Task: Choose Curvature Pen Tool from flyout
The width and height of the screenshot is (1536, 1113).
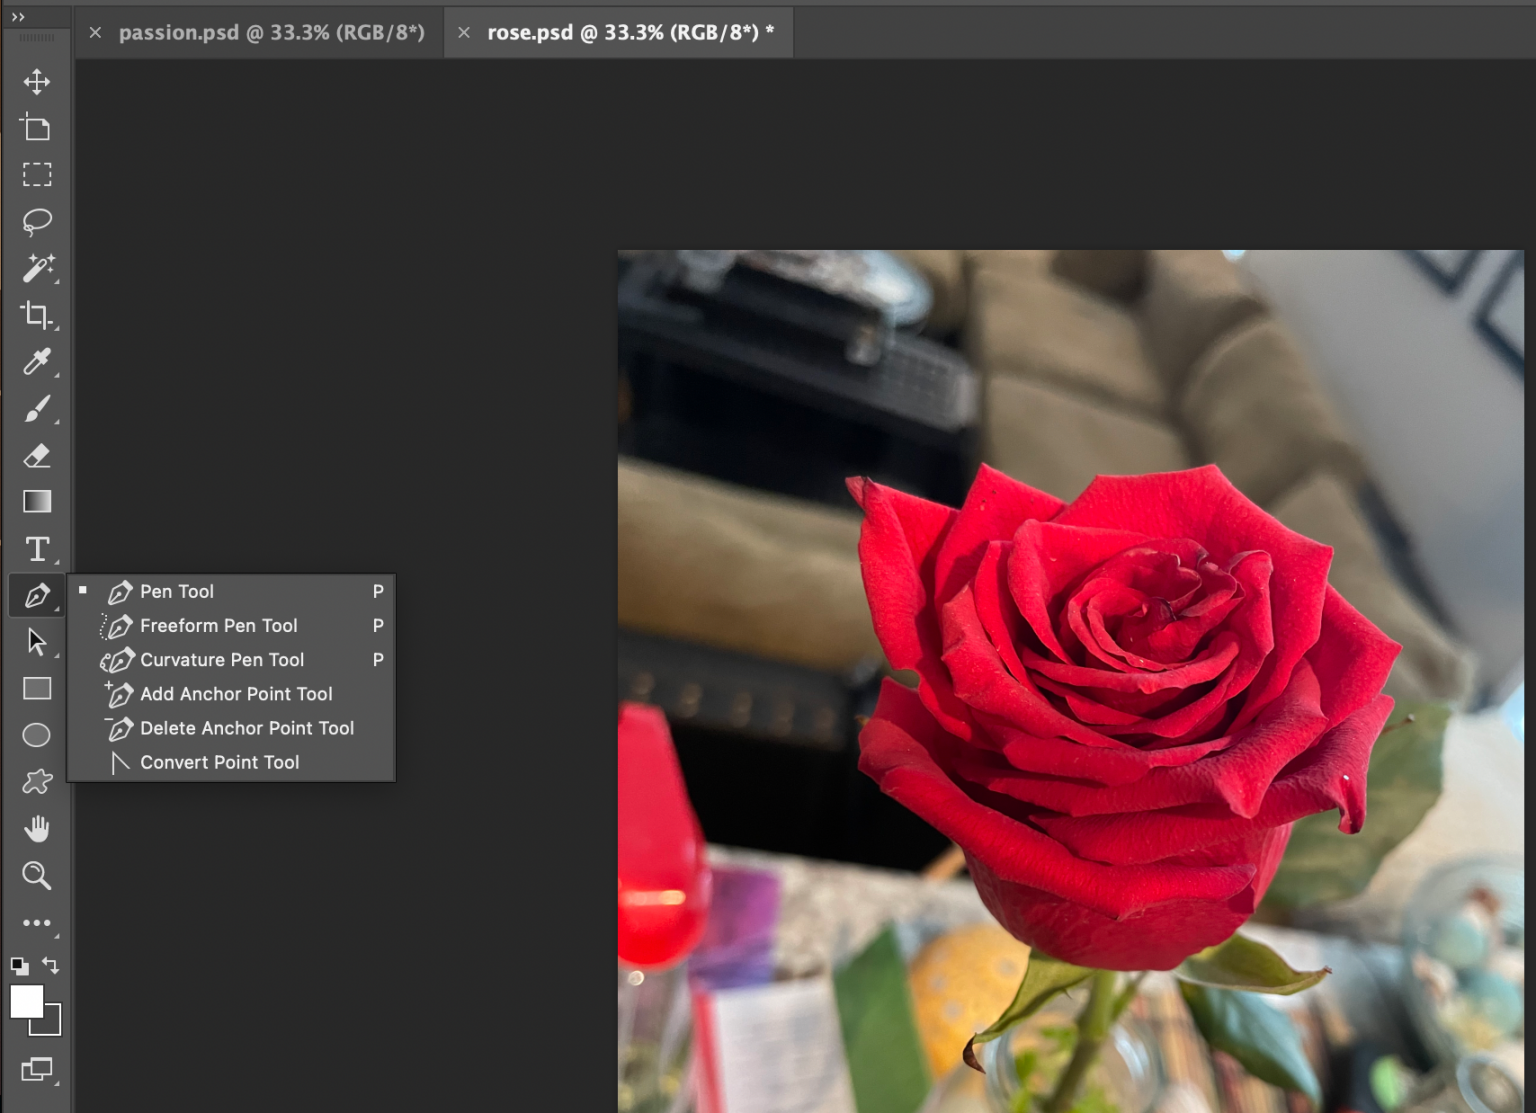Action: (221, 660)
